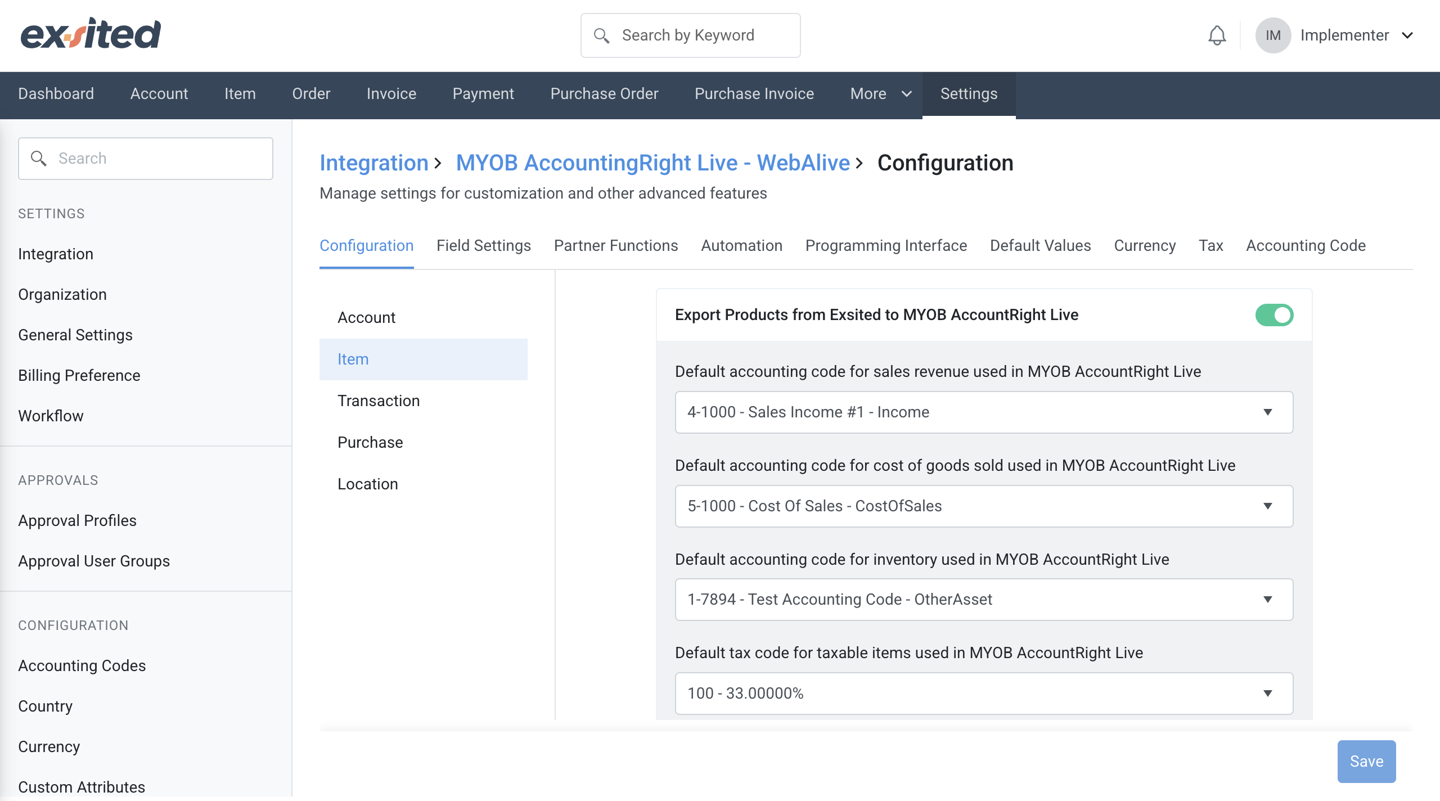
Task: Click the IM user avatar
Action: coord(1273,36)
